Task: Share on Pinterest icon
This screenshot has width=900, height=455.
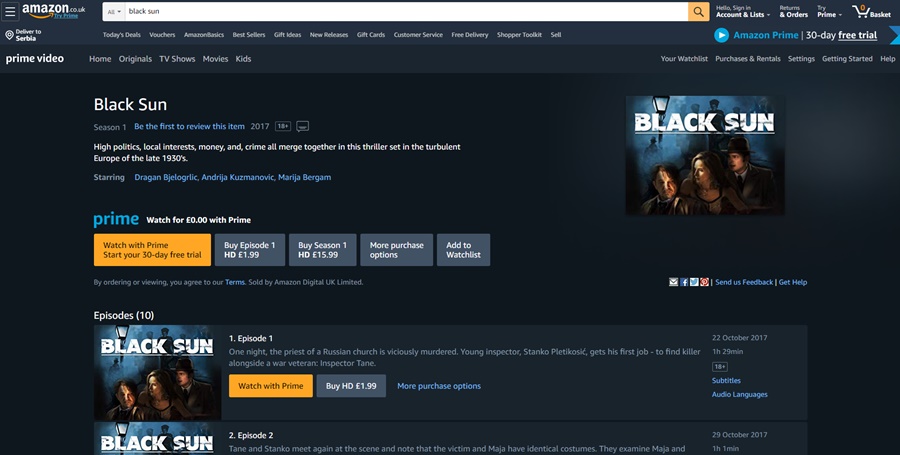Action: [x=704, y=282]
